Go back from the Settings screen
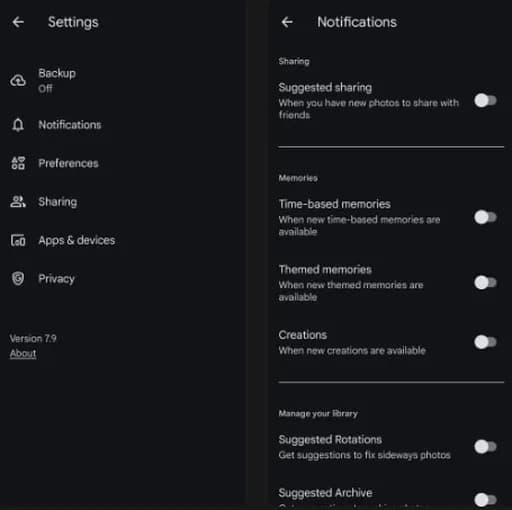Viewport: 512px width, 510px height. (x=18, y=22)
